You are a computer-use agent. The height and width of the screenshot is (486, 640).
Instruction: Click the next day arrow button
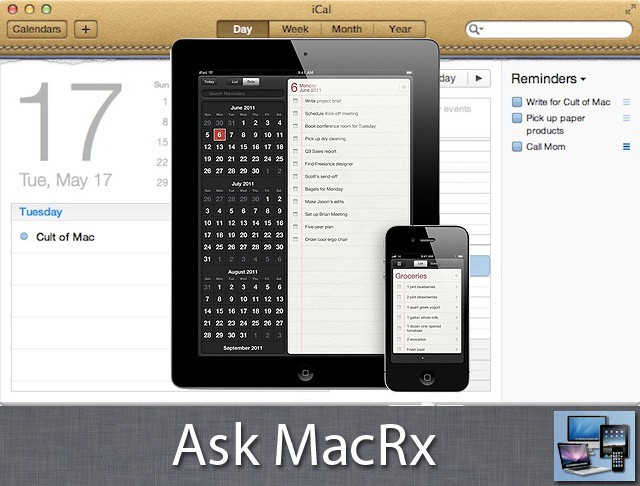coord(480,78)
